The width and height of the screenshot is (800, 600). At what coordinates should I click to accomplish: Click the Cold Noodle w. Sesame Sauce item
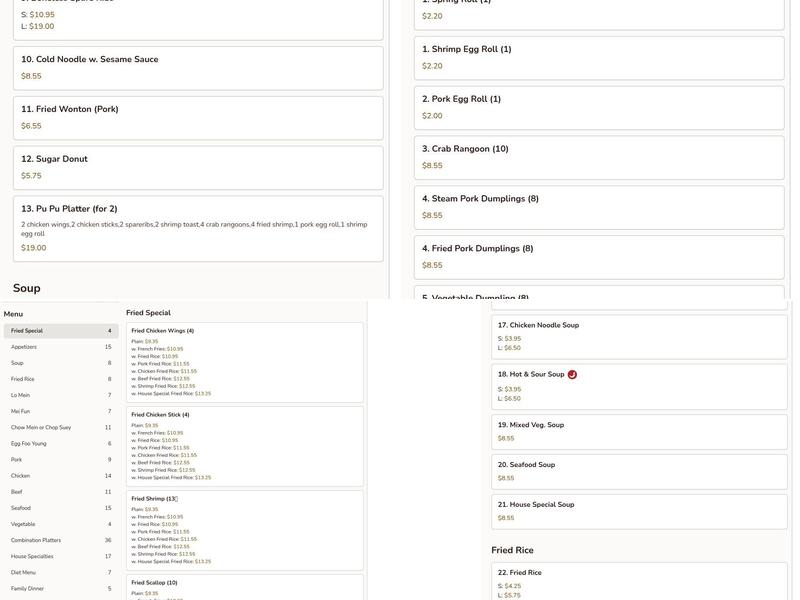(x=197, y=68)
